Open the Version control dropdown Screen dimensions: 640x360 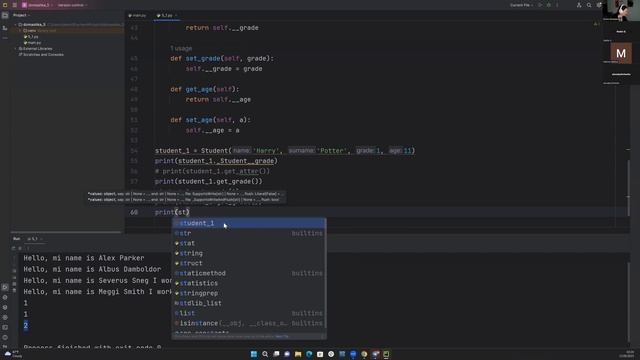72,5
